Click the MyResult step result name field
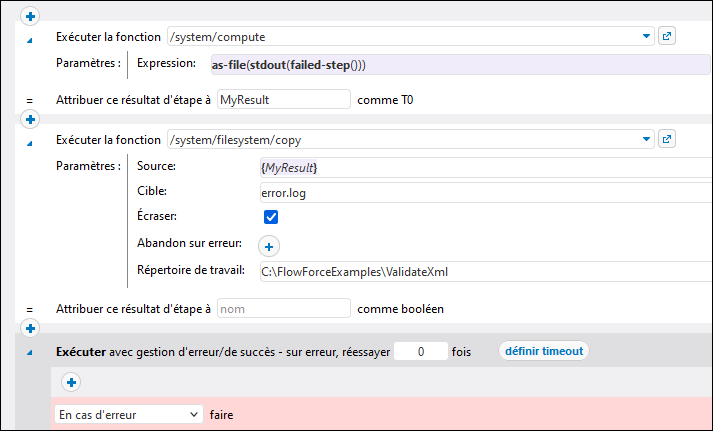This screenshot has height=431, width=713. 284,99
